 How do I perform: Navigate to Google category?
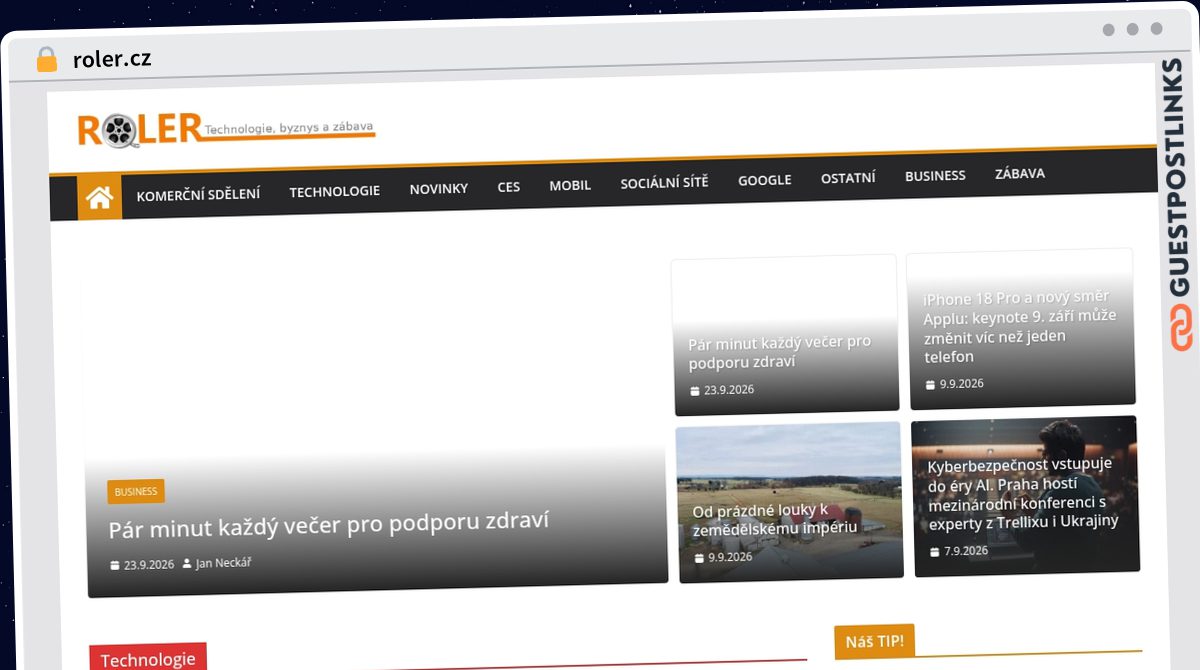[764, 180]
